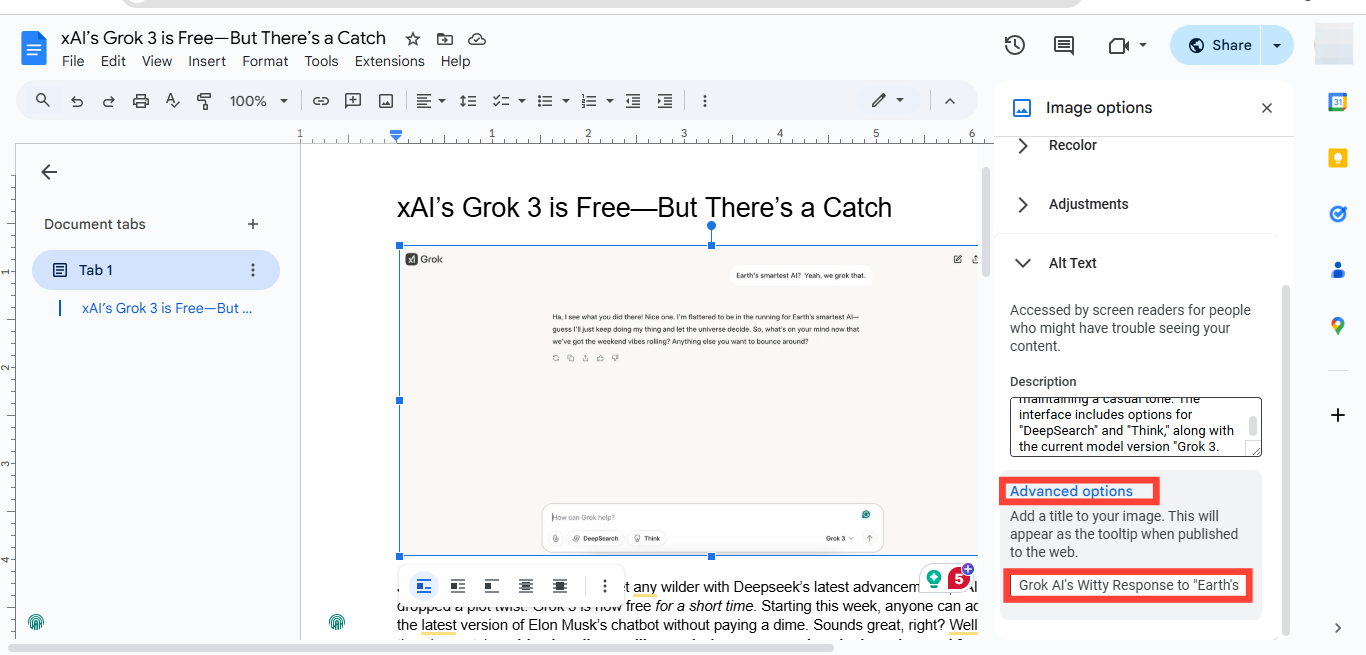1366x655 pixels.
Task: Set image to Wrap text
Action: (x=458, y=586)
